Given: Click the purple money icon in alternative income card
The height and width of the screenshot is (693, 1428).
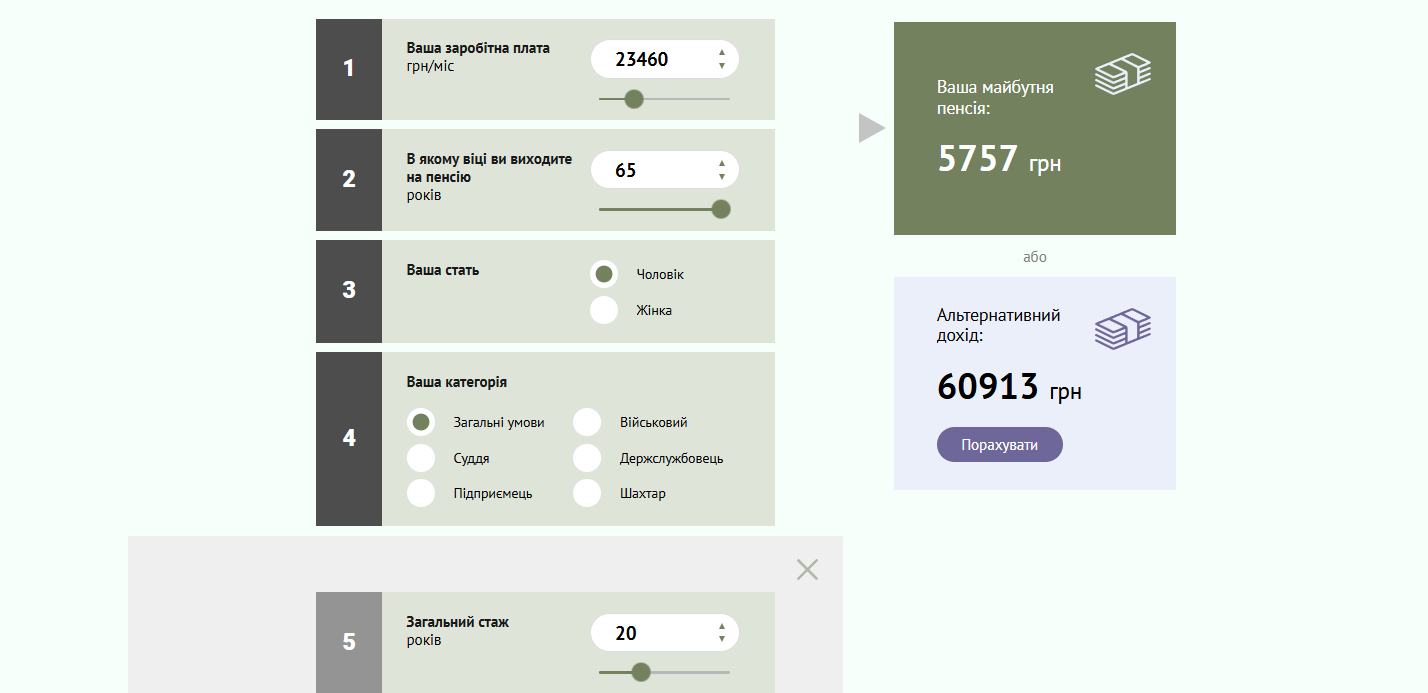Looking at the screenshot, I should coord(1122,329).
